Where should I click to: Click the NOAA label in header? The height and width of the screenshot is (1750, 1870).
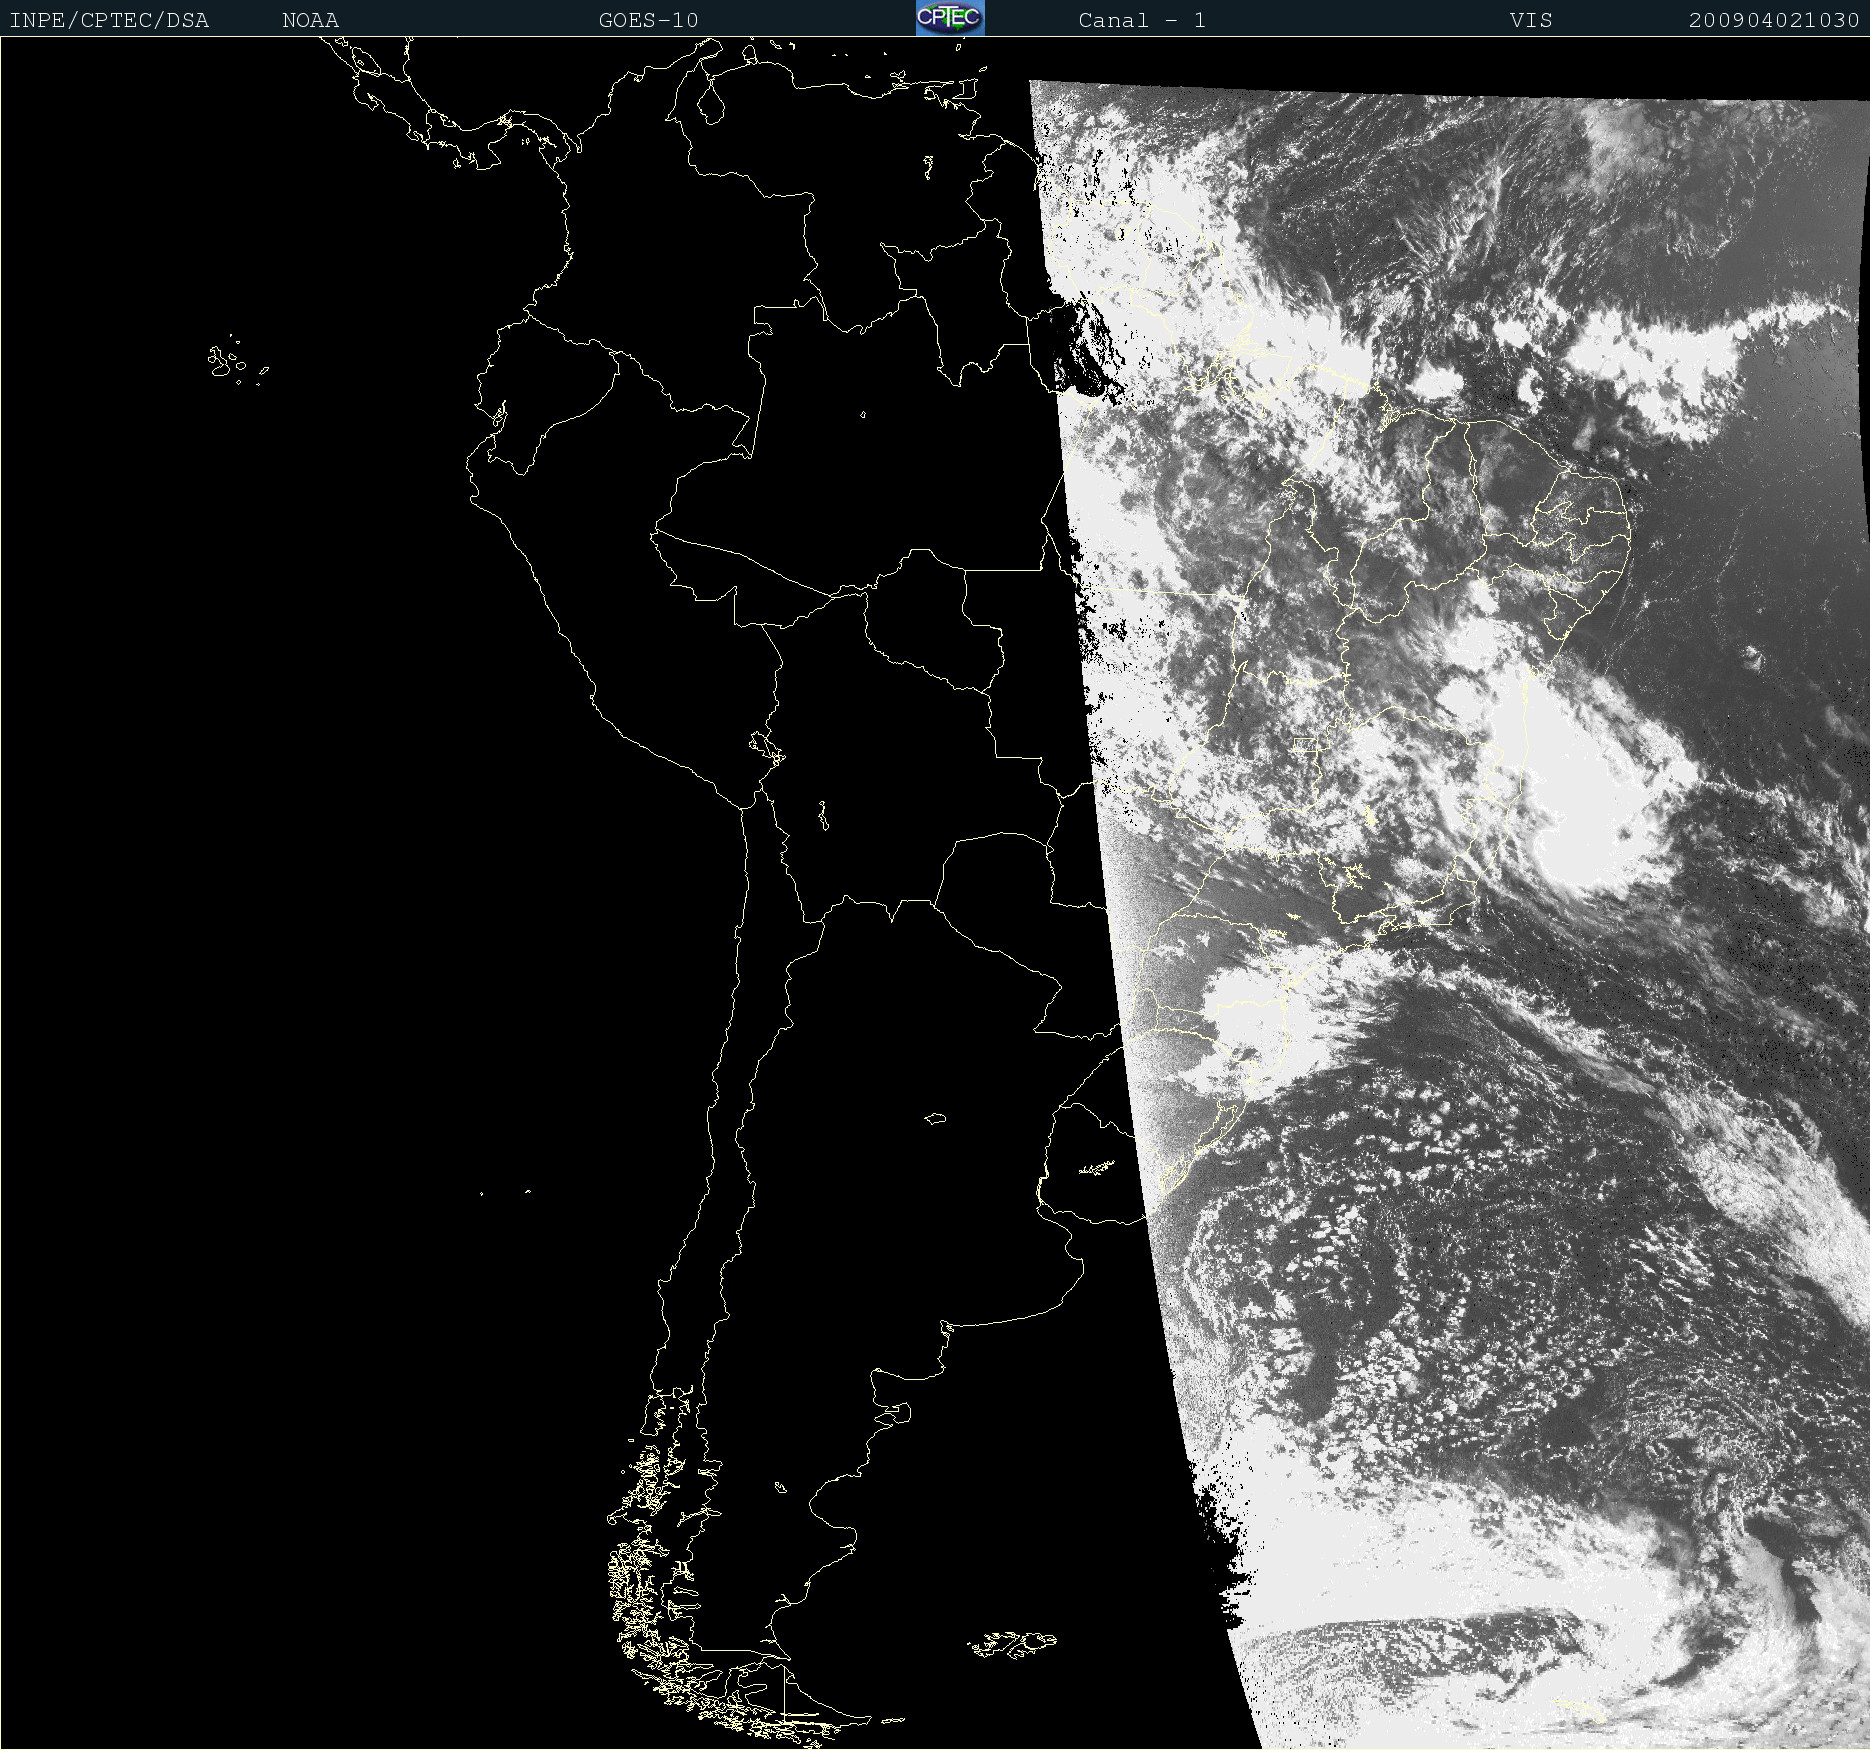(x=311, y=20)
